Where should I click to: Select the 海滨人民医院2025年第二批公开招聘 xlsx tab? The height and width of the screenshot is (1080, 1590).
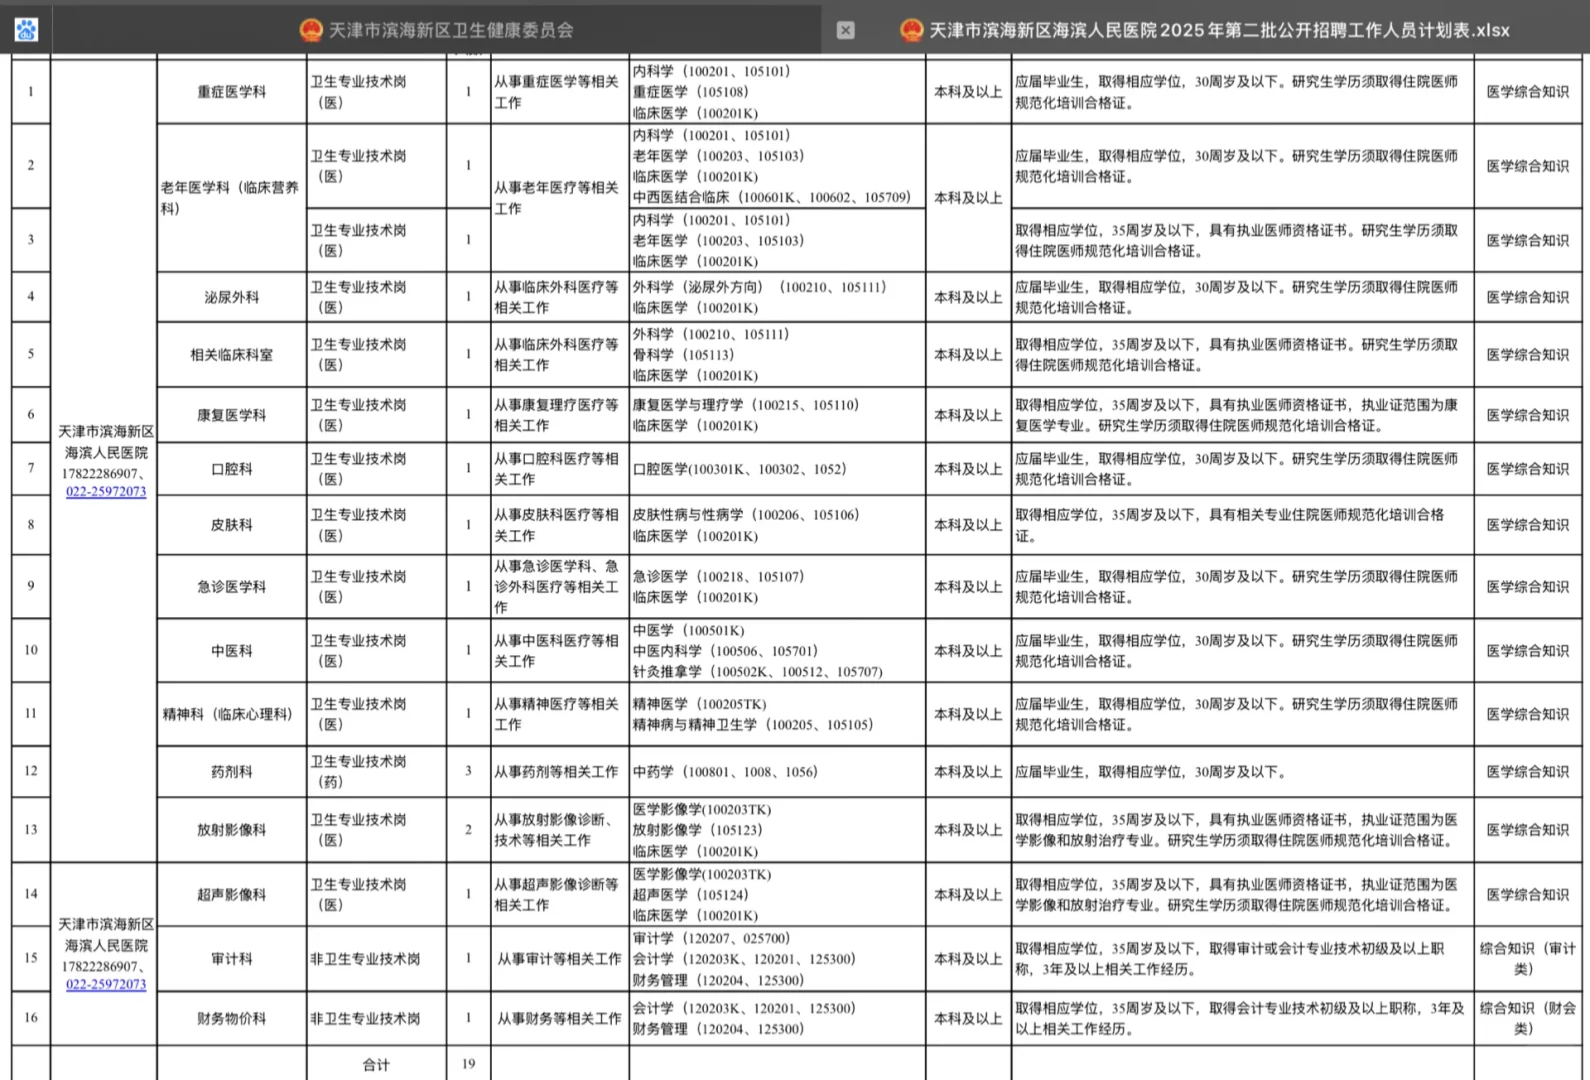click(1205, 30)
